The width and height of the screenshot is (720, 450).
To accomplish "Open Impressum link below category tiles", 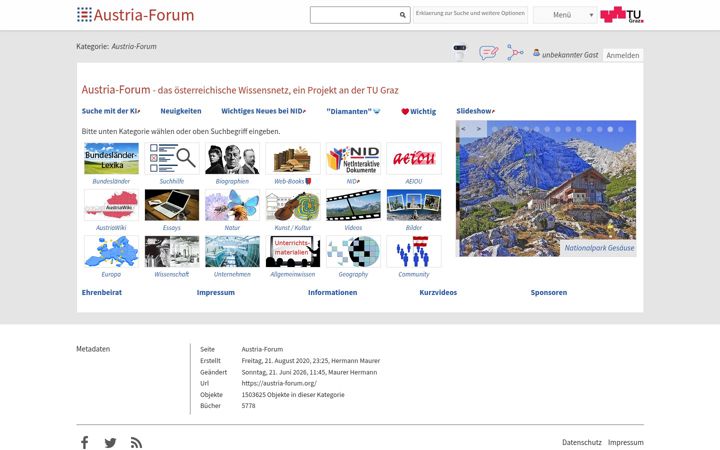I will click(216, 292).
